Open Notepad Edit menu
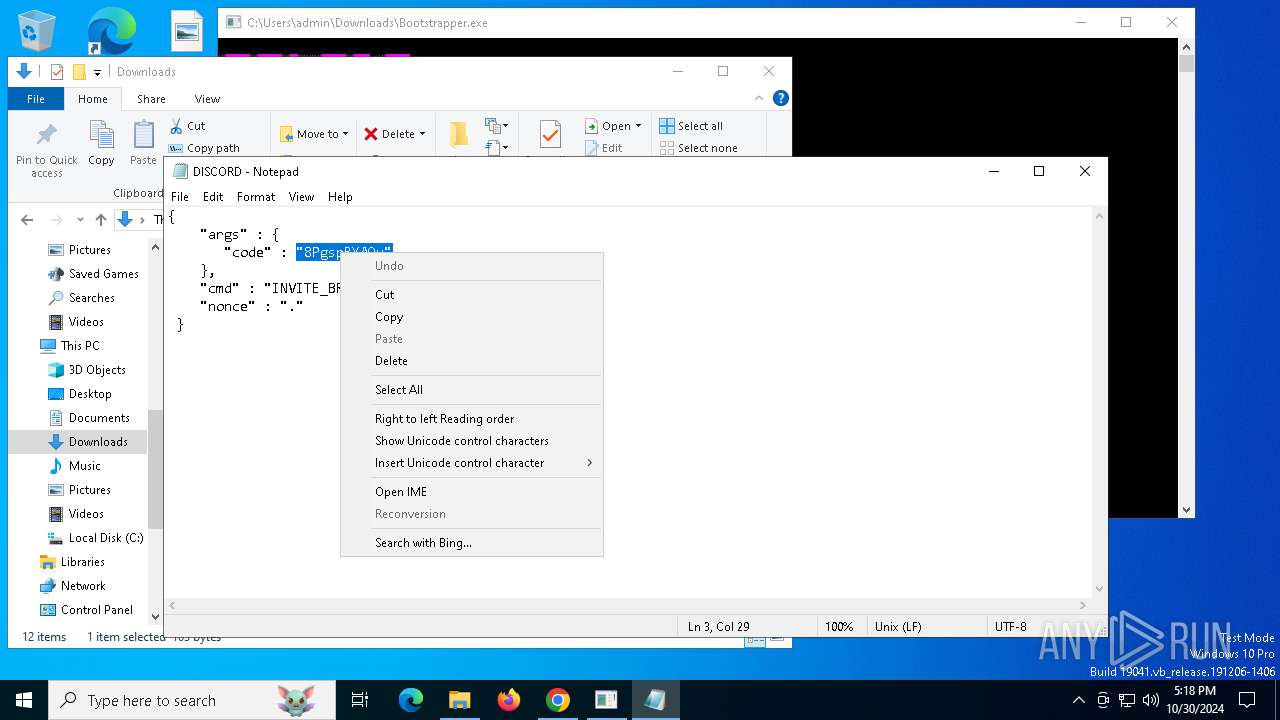 (x=213, y=197)
